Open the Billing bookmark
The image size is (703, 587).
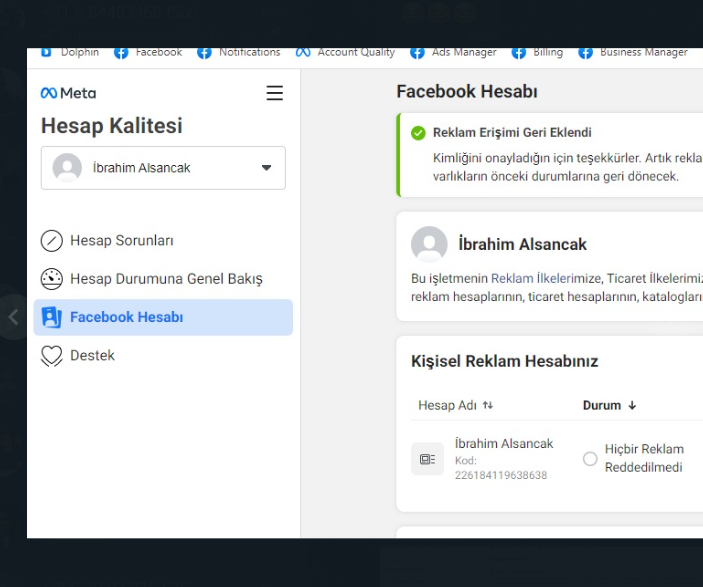click(x=537, y=52)
